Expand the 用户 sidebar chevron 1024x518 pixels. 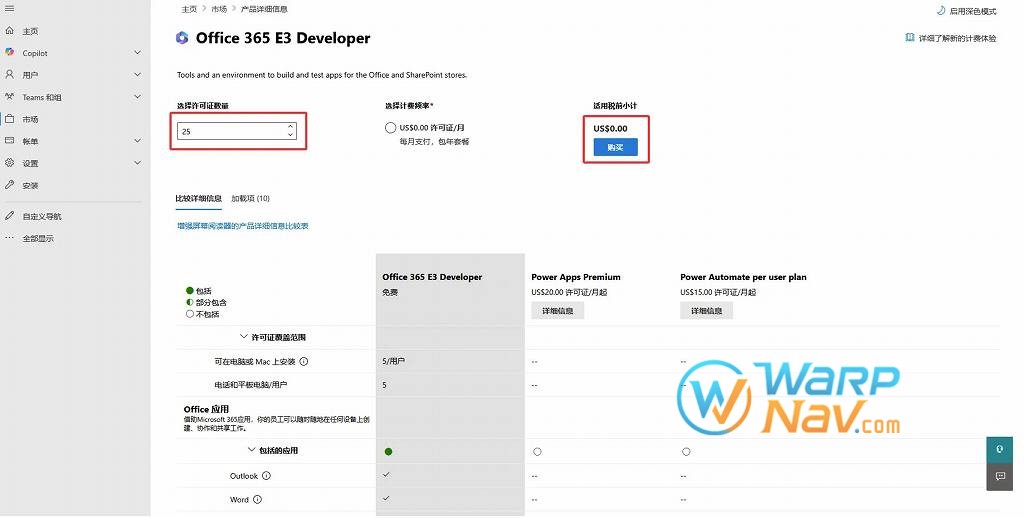[137, 74]
